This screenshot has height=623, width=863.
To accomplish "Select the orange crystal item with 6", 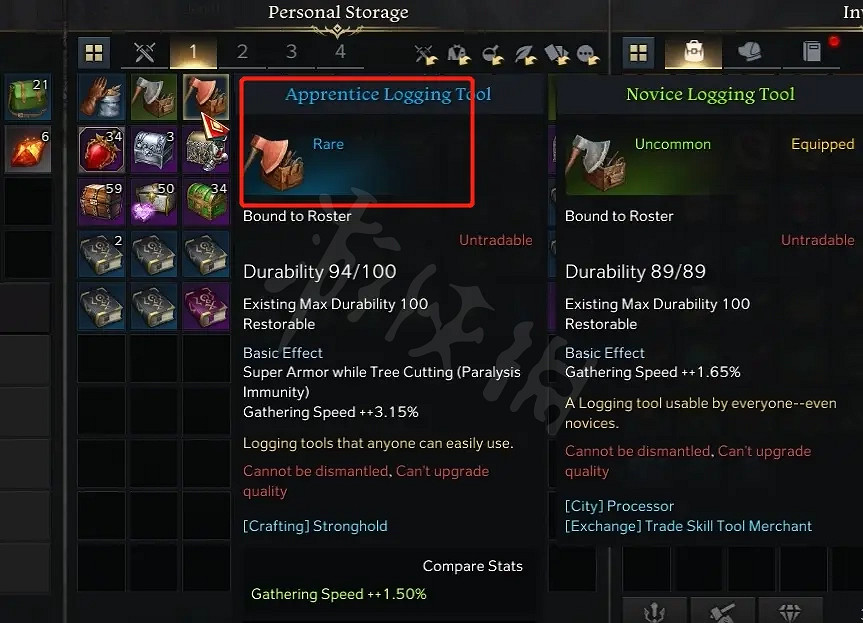I will tap(28, 149).
